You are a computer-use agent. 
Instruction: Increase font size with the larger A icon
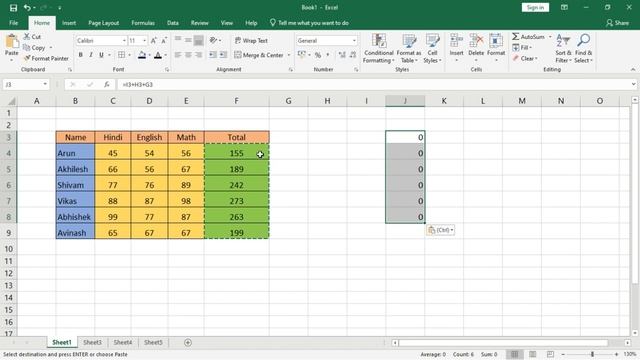(x=153, y=41)
